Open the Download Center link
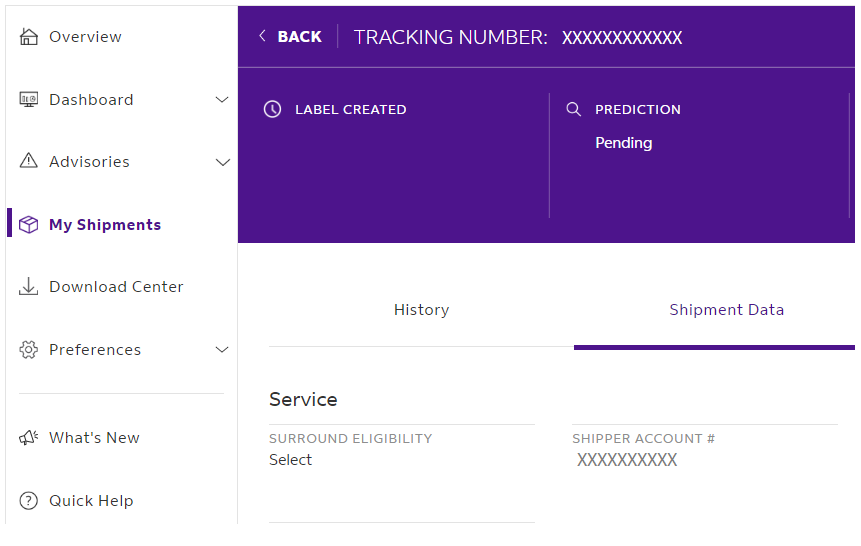861x546 pixels. tap(116, 286)
